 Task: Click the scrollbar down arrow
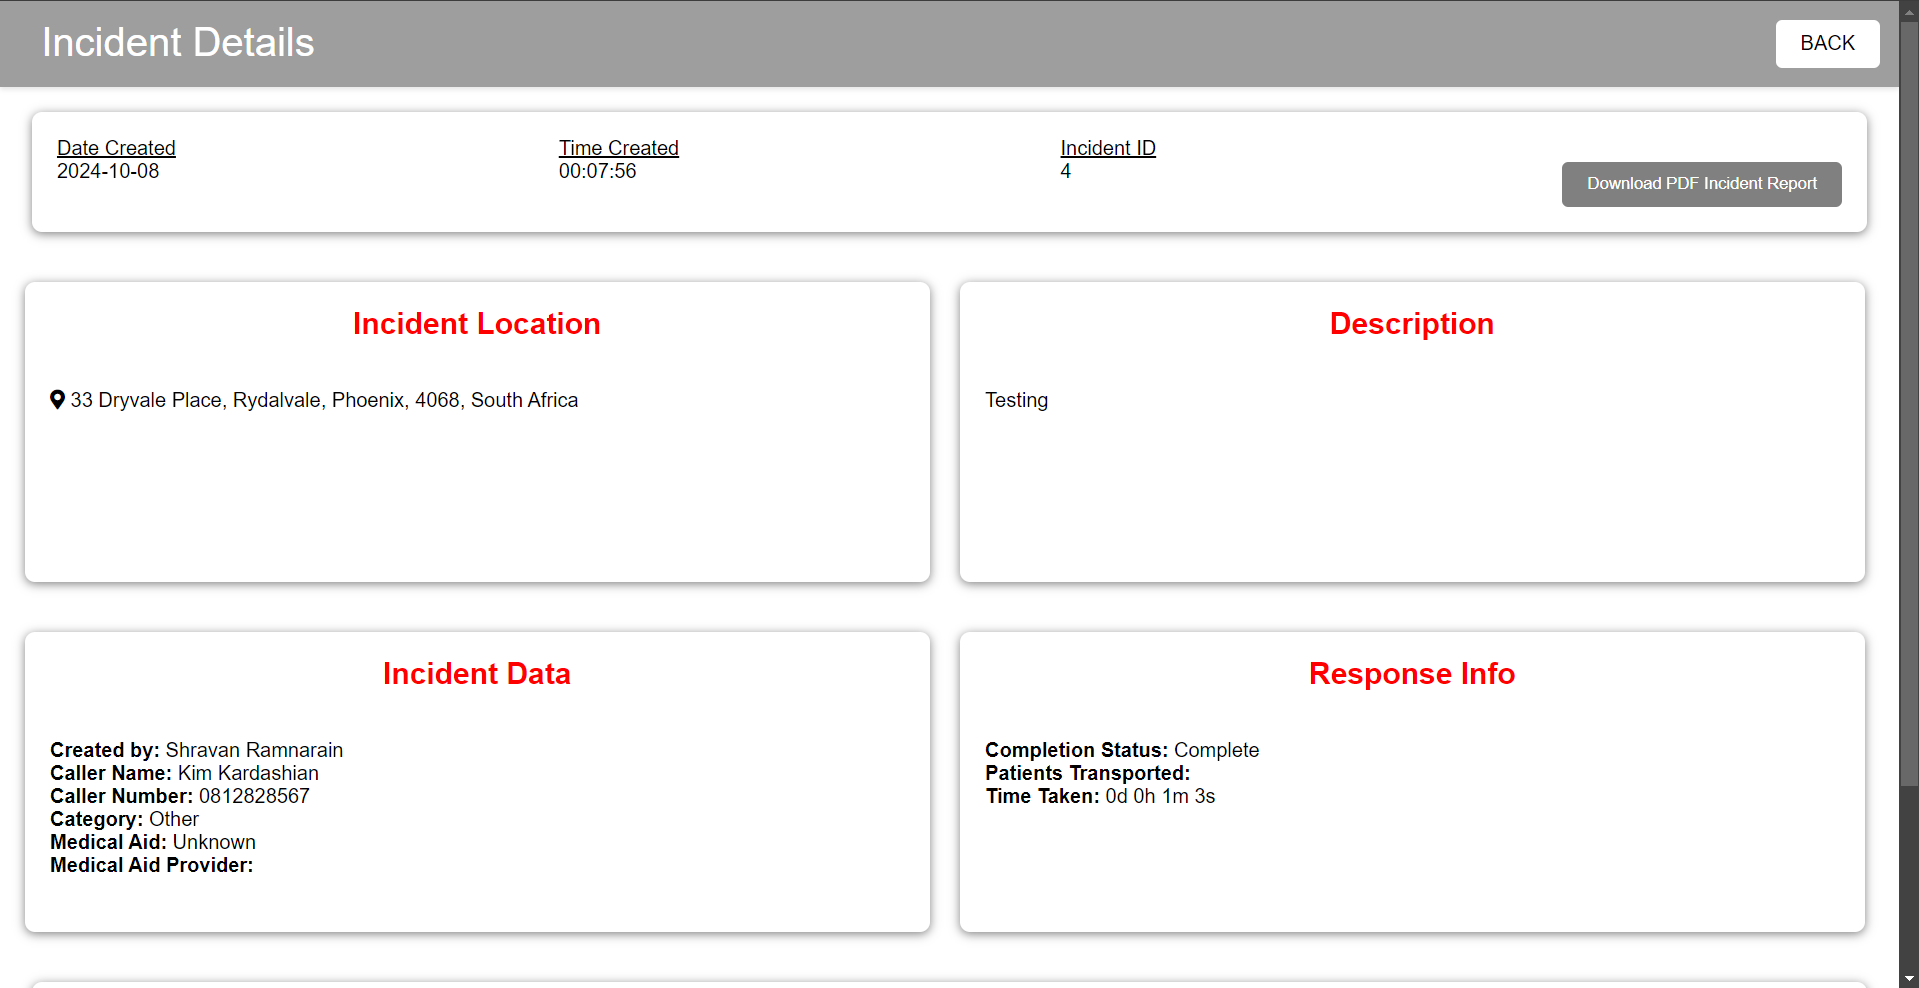(1909, 979)
